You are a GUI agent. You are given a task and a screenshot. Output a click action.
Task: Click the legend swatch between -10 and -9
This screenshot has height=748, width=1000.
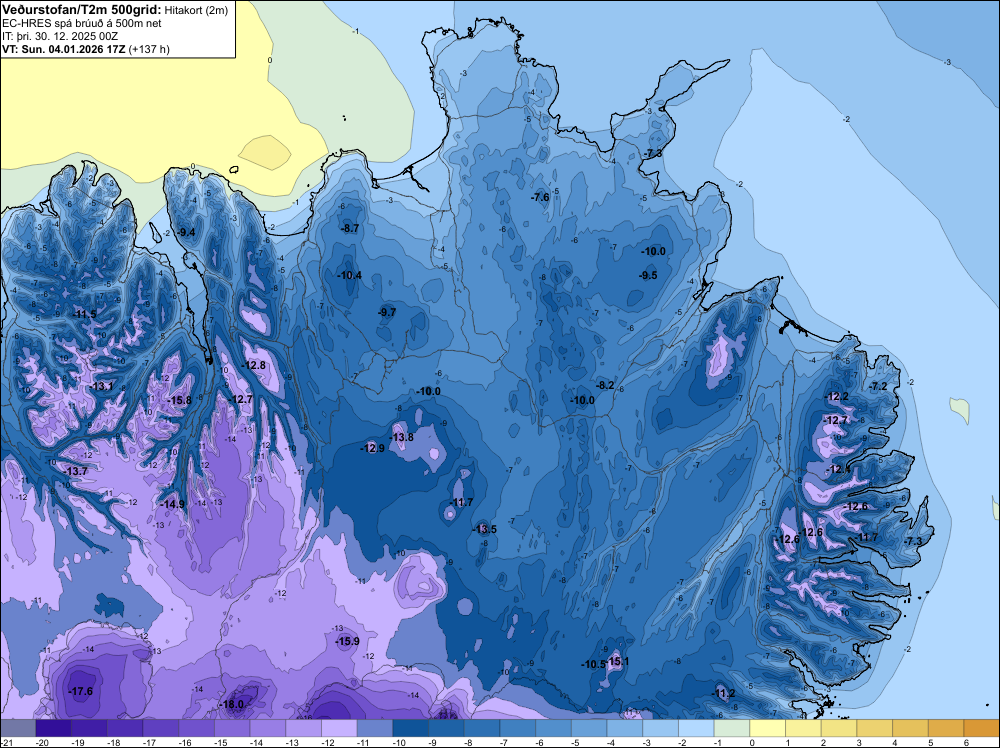pyautogui.click(x=411, y=728)
